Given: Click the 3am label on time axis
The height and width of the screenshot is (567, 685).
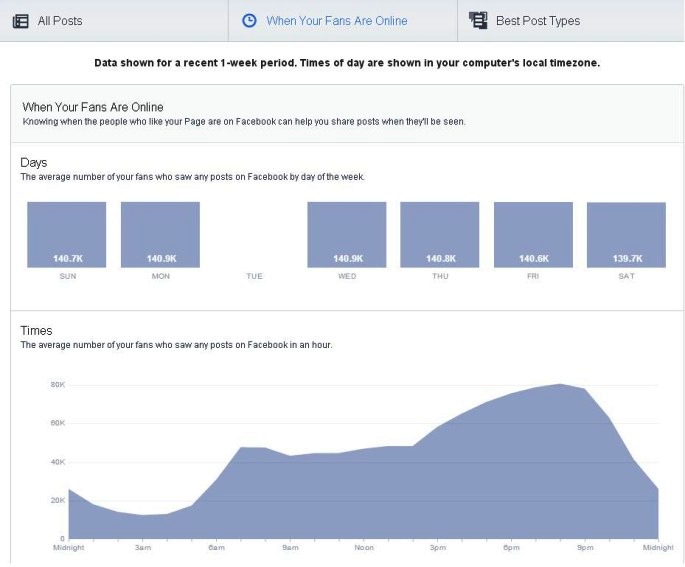Looking at the screenshot, I should point(143,548).
